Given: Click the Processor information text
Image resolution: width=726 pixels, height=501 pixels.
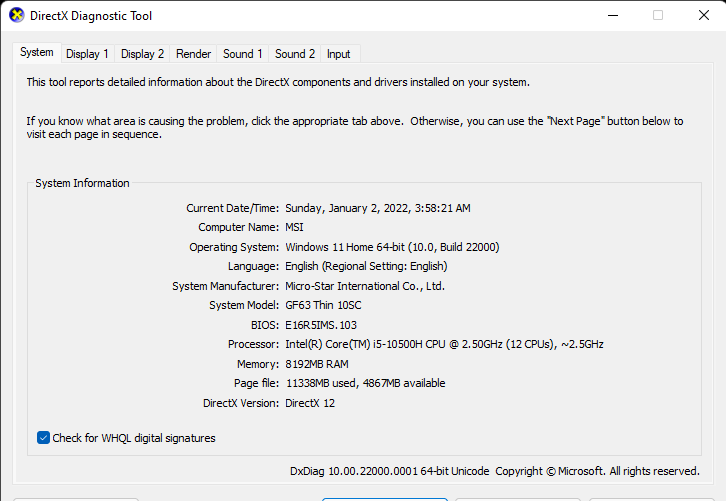Looking at the screenshot, I should pyautogui.click(x=444, y=344).
